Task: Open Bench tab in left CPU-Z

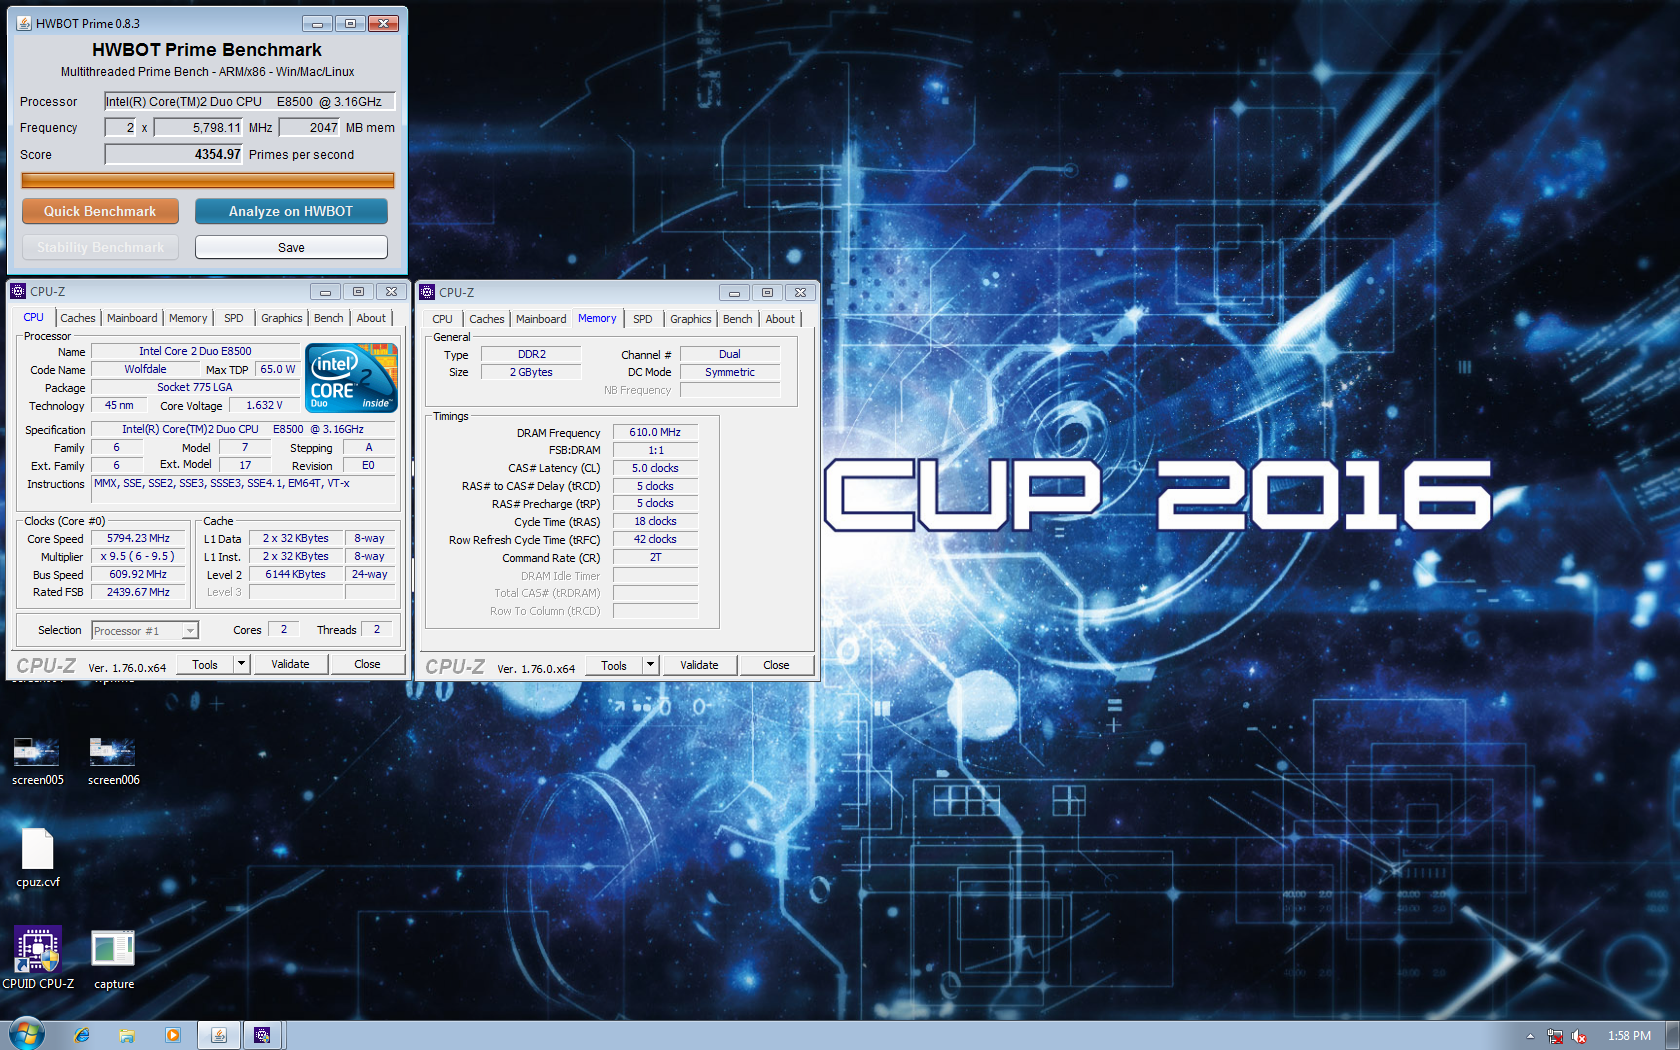Action: pyautogui.click(x=328, y=318)
